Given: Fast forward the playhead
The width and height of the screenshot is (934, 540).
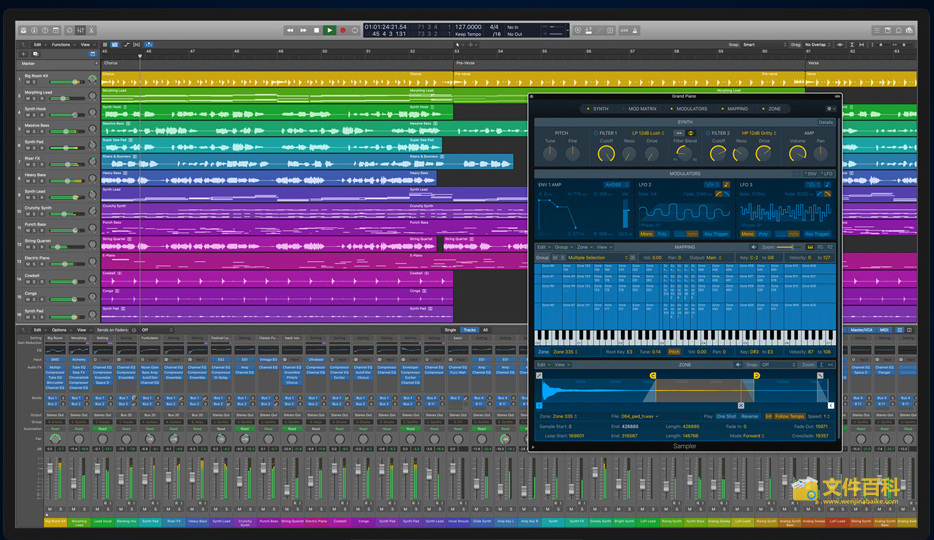Looking at the screenshot, I should point(303,30).
